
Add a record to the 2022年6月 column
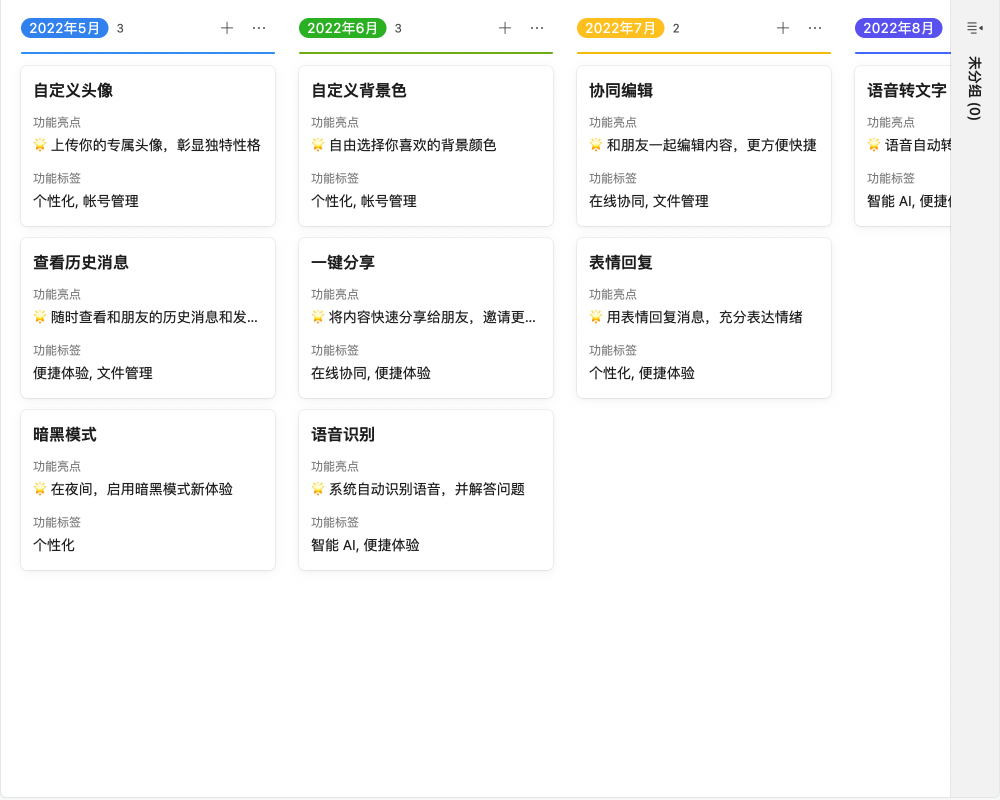505,28
